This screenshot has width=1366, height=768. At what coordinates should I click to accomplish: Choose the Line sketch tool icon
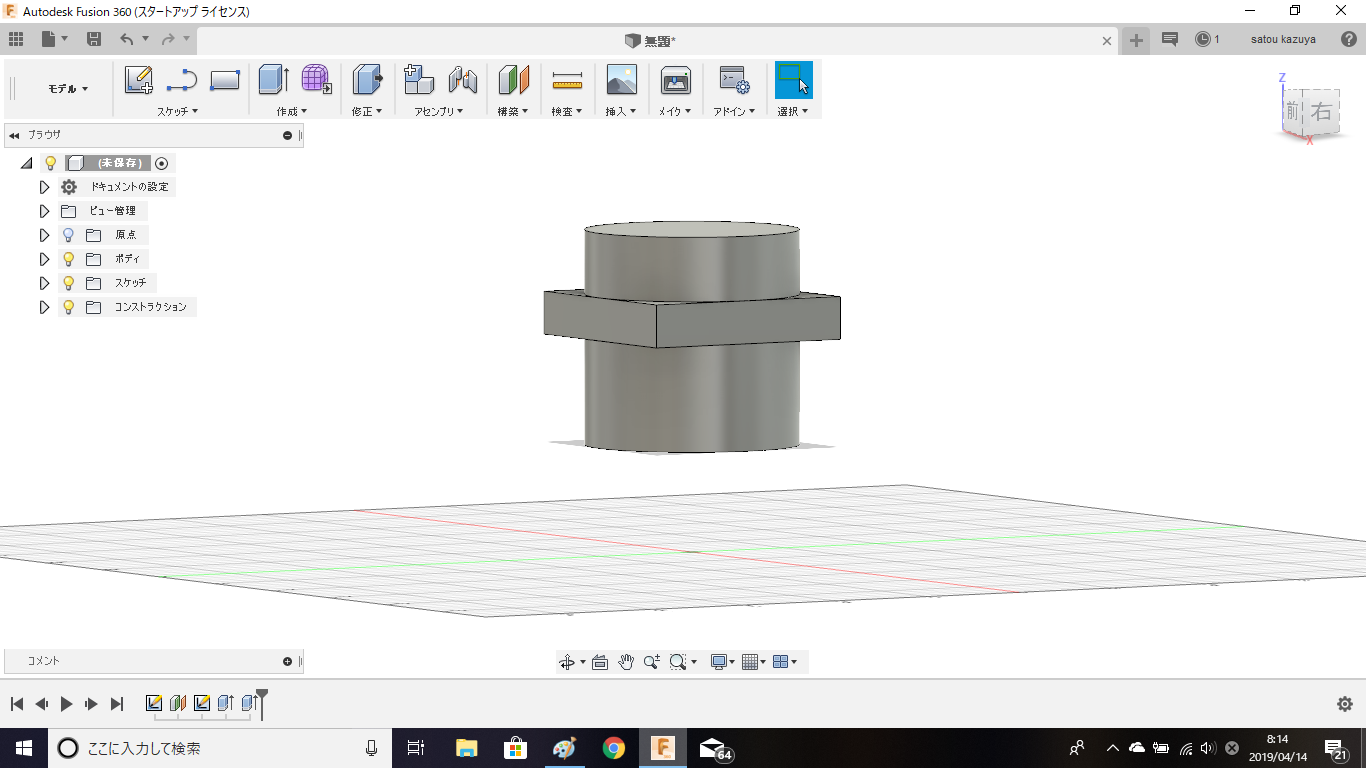click(x=182, y=80)
